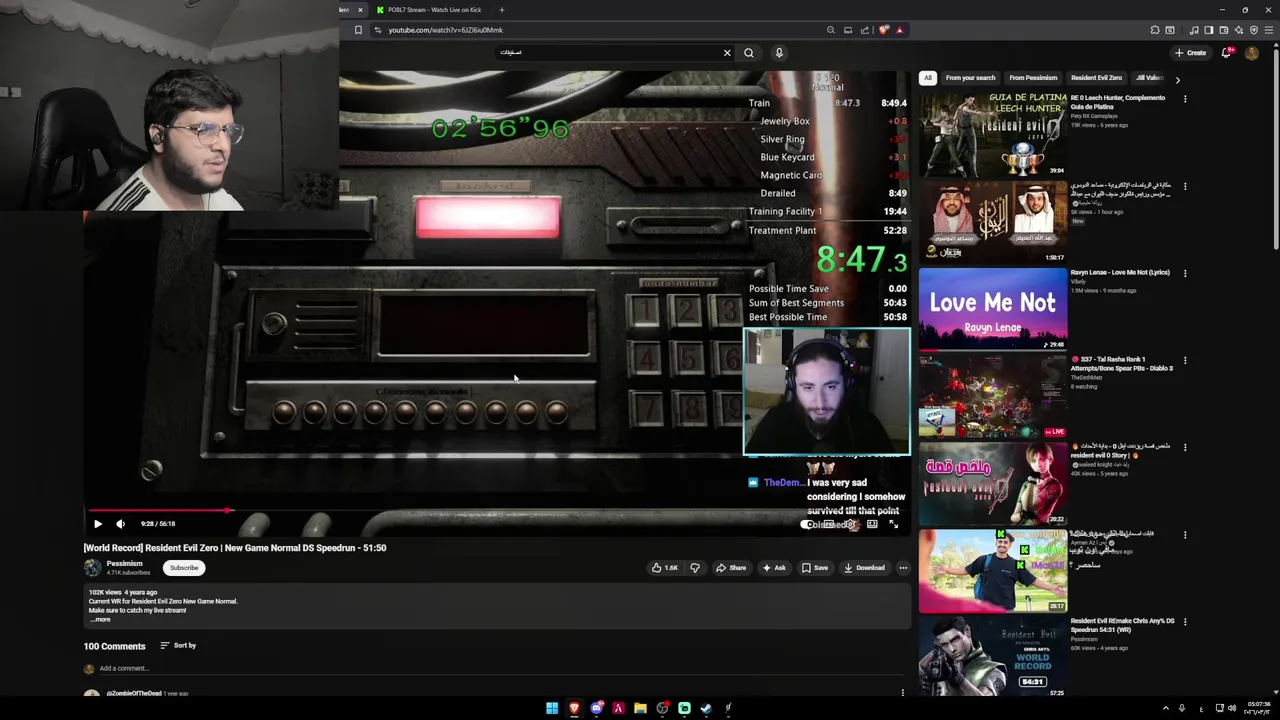This screenshot has width=1280, height=720.
Task: Open the Brave Shields icon
Action: tap(884, 30)
